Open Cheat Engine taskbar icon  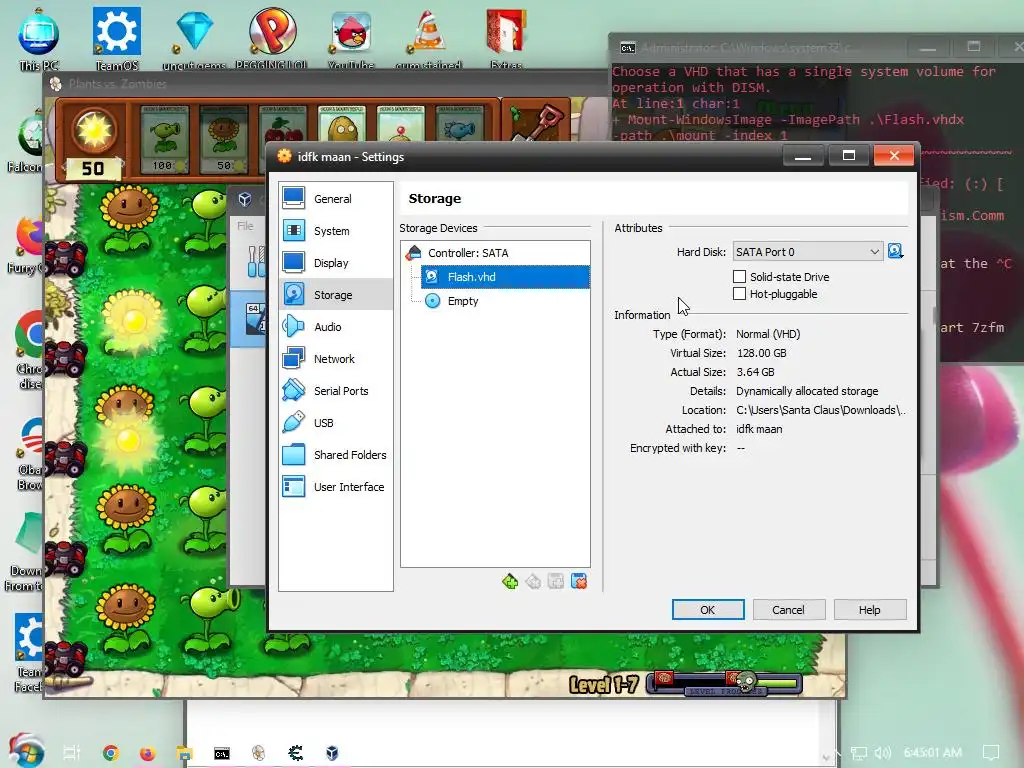coord(296,753)
